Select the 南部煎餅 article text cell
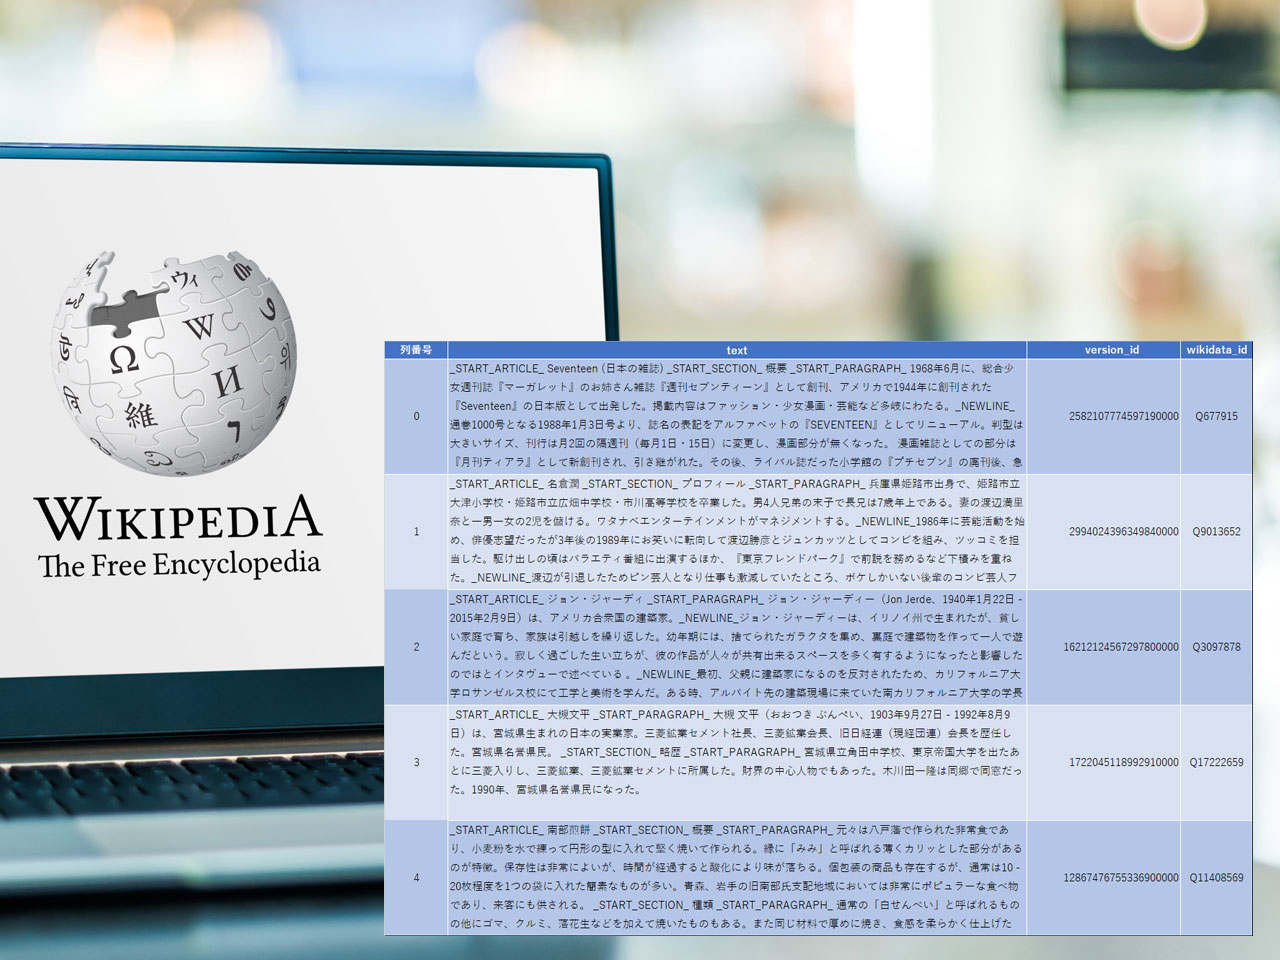The image size is (1280, 960). 737,878
